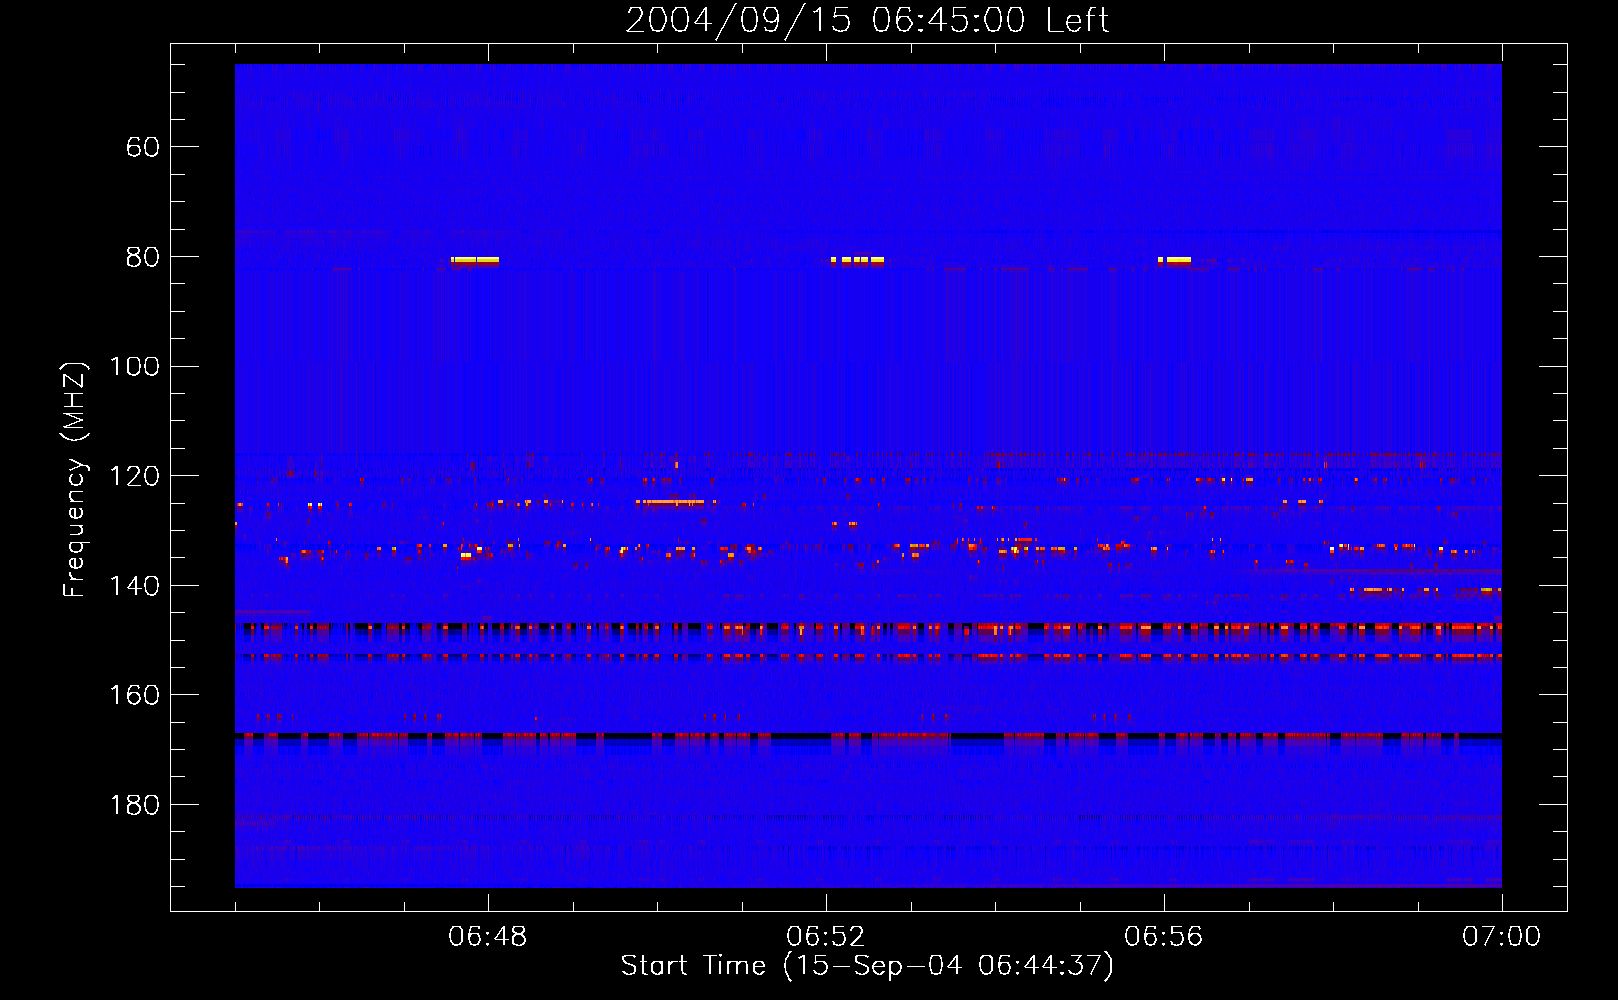1618x1000 pixels.
Task: Click the 06:52 time tick label
Action: coord(826,937)
